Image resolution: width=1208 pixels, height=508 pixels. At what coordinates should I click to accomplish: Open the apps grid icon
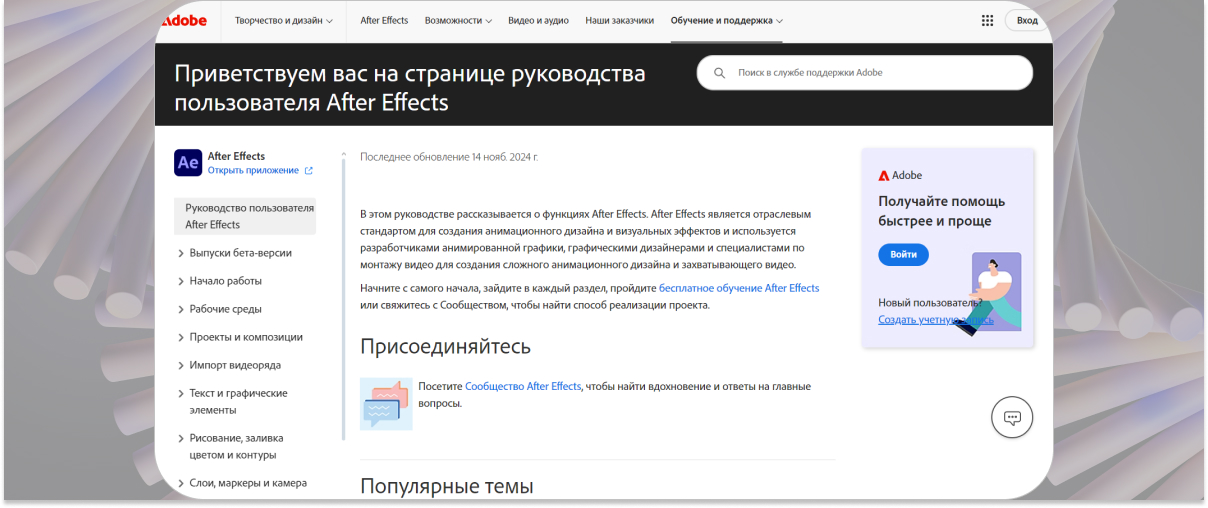tap(987, 20)
